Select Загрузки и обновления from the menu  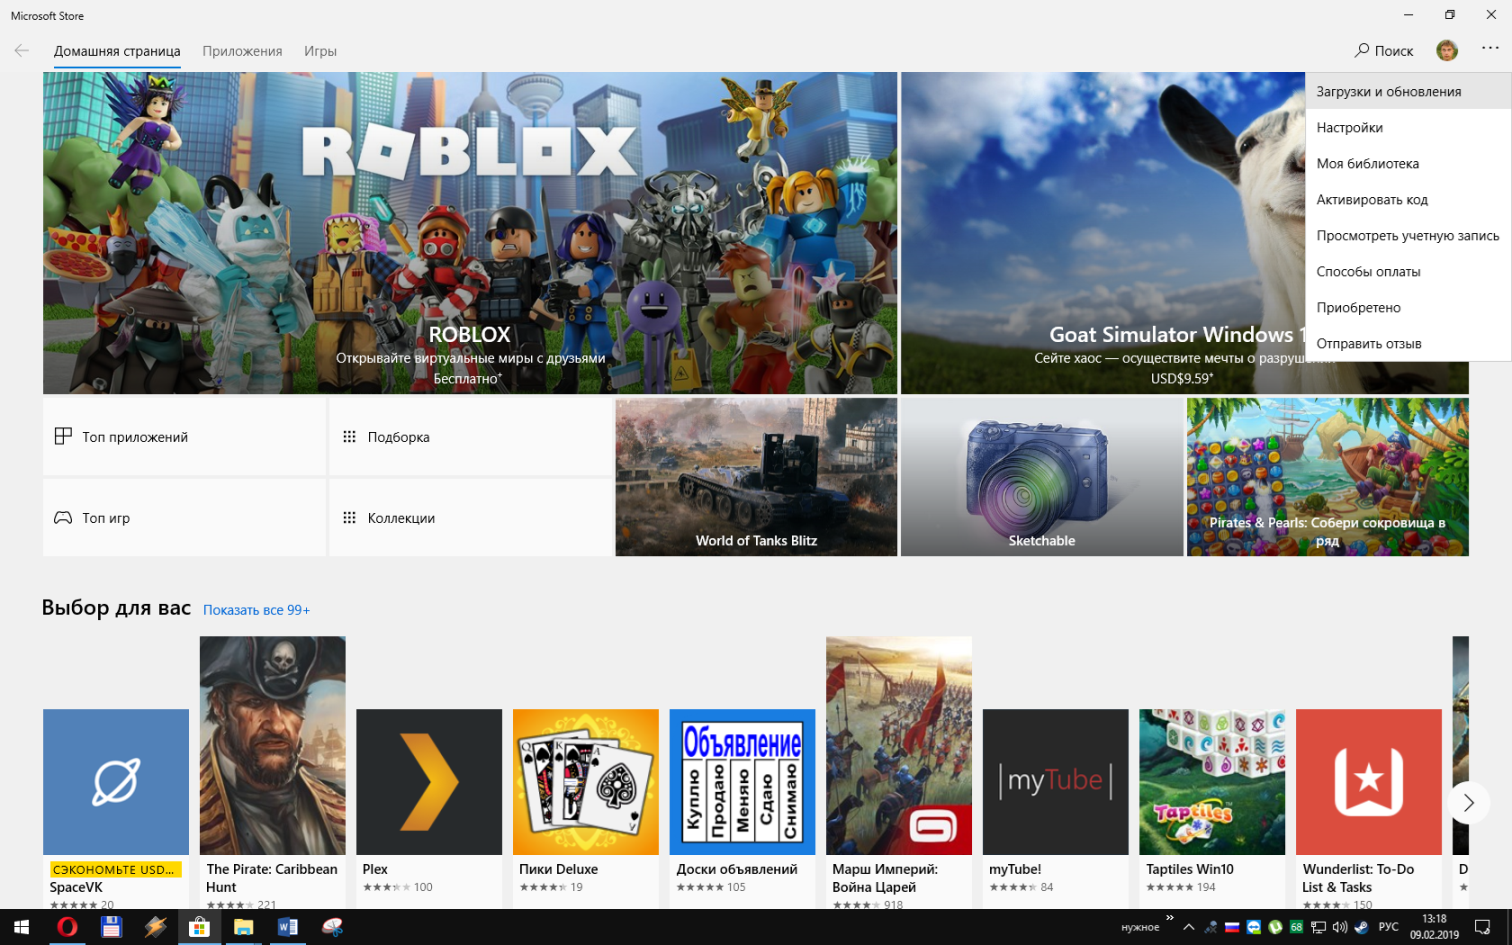[1408, 91]
